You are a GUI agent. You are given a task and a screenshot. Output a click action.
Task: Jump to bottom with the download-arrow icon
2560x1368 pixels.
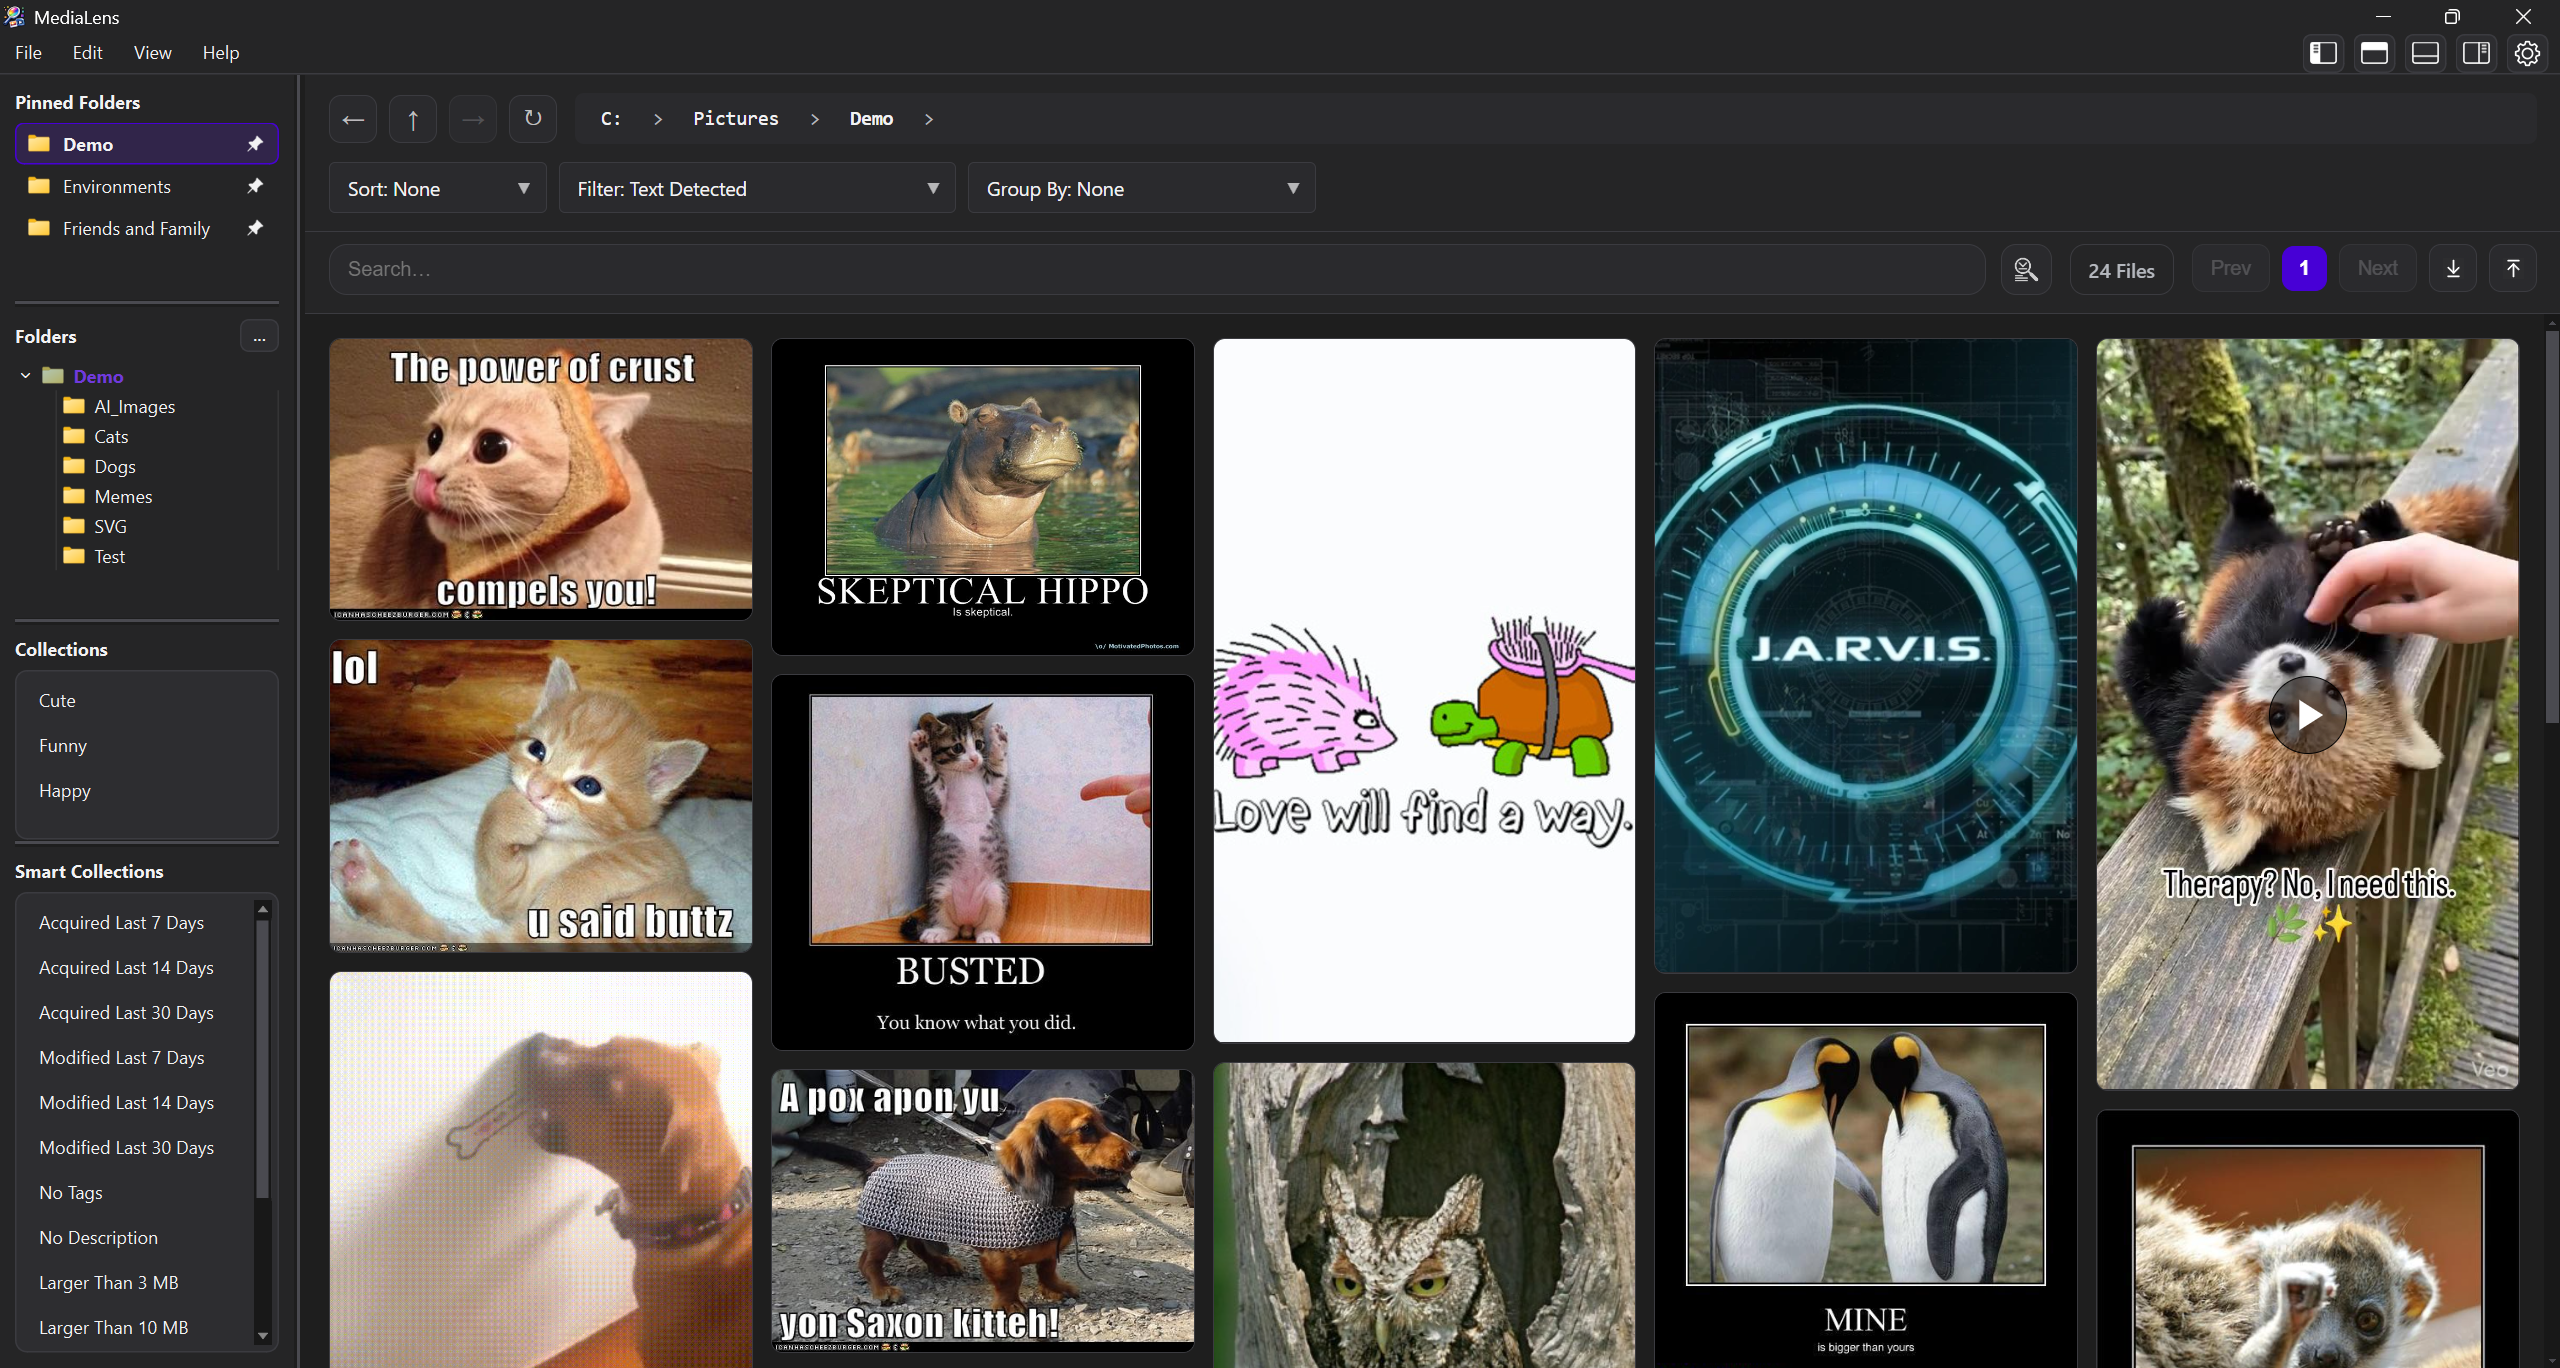(x=2453, y=269)
